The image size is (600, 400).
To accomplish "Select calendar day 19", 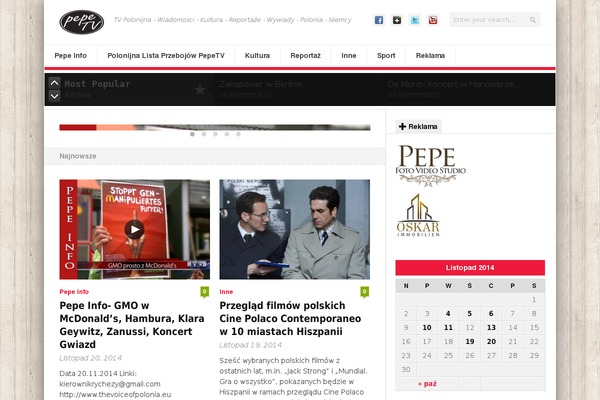I will pyautogui.click(x=470, y=341).
